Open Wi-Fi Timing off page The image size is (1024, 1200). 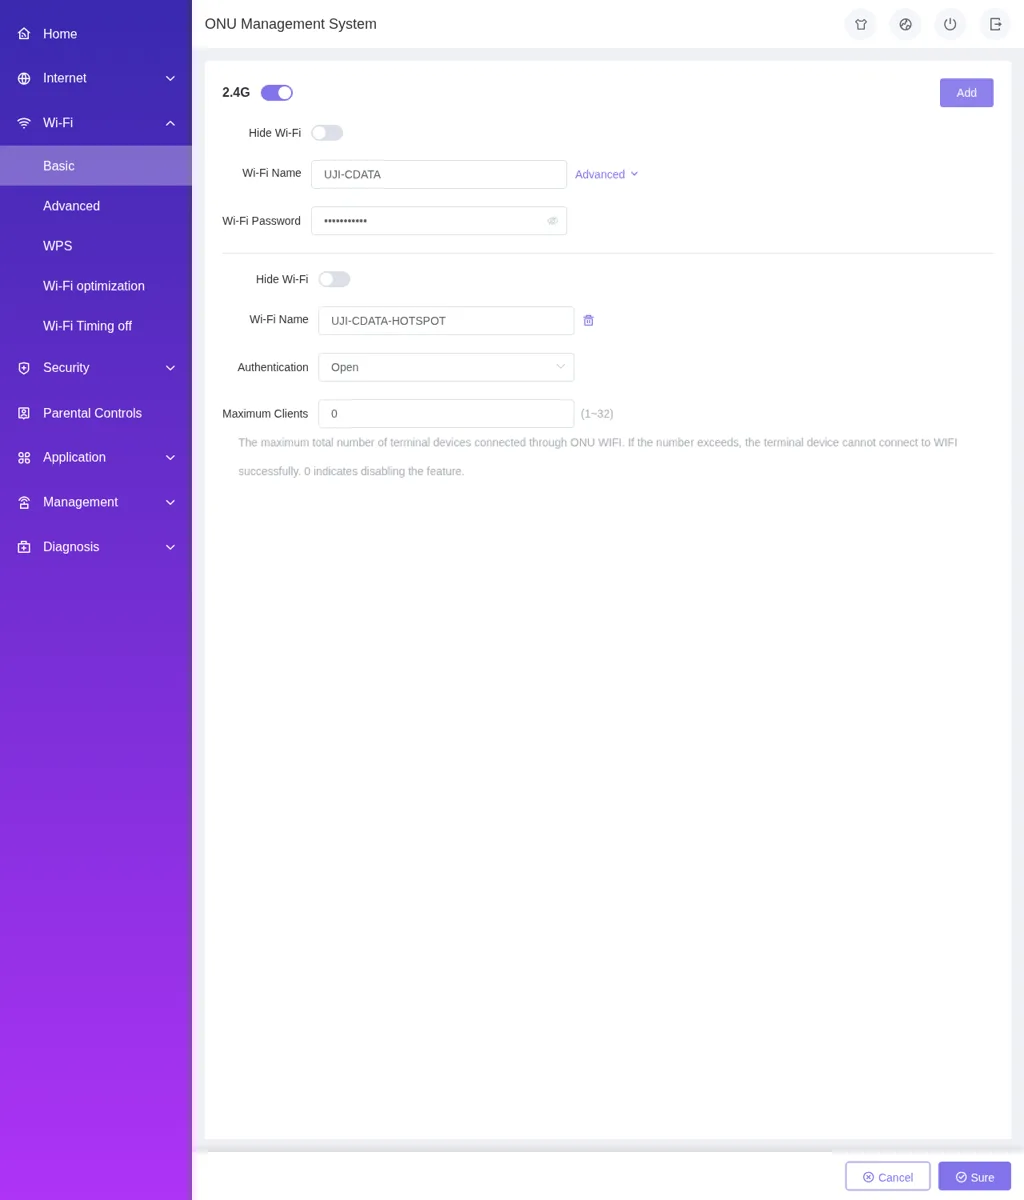[96, 326]
